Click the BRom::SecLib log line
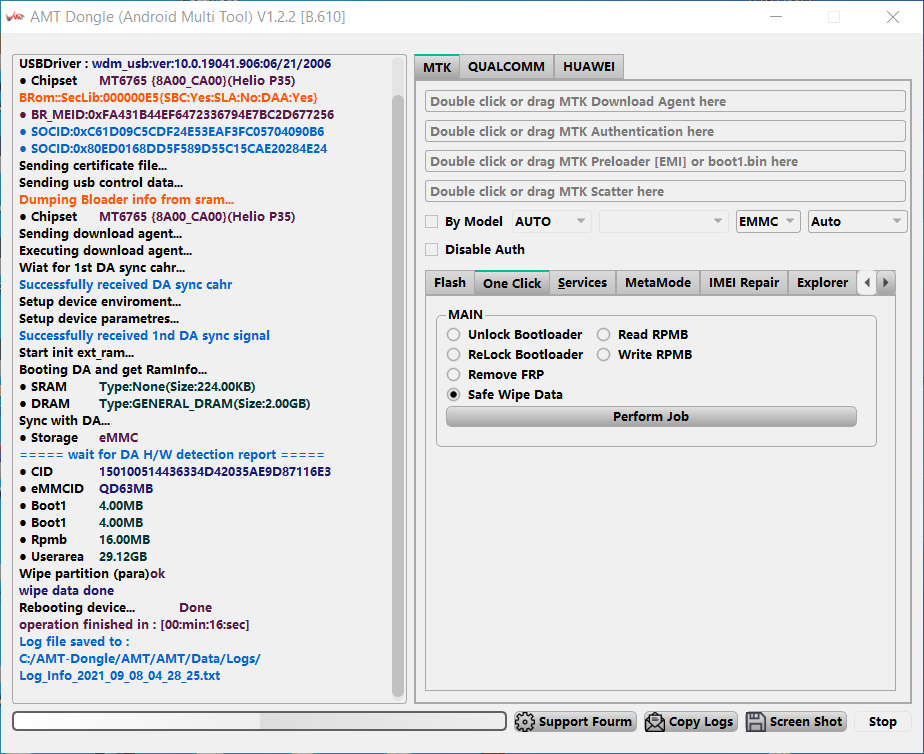 169,98
